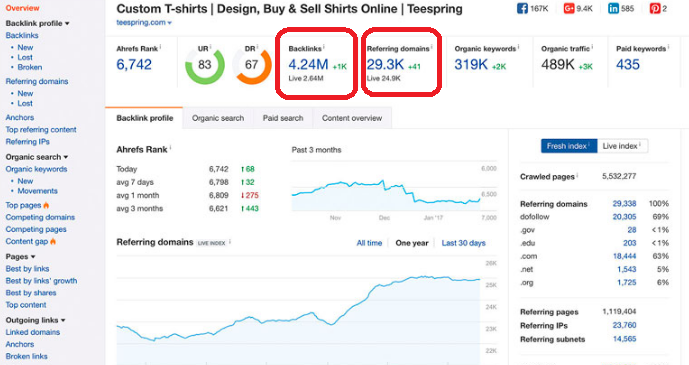Image resolution: width=689 pixels, height=365 pixels.
Task: Collapse the Organic search sidebar section
Action: [x=37, y=157]
